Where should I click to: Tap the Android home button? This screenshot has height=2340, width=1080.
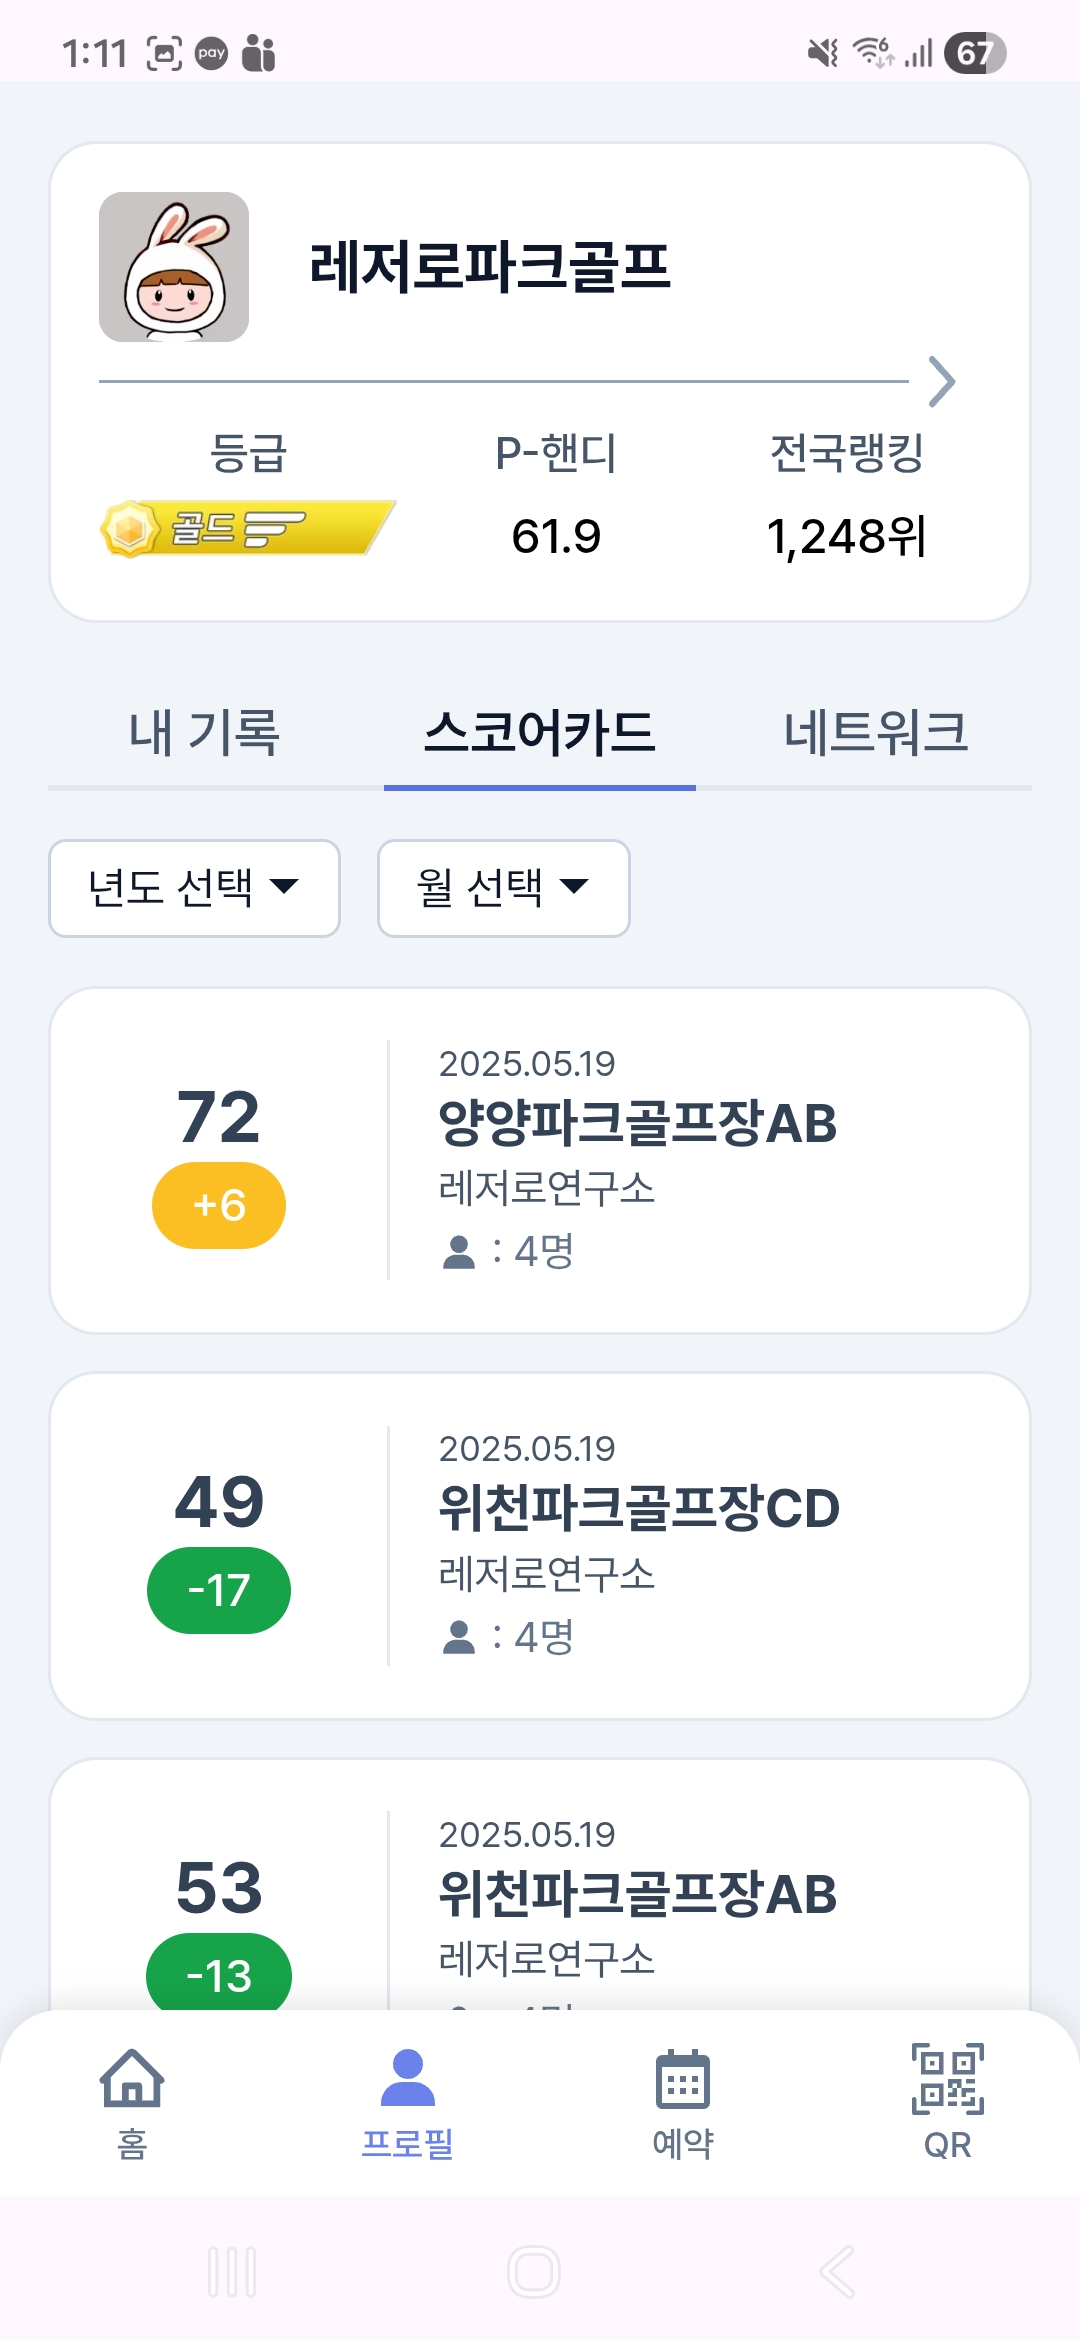coord(534,2272)
